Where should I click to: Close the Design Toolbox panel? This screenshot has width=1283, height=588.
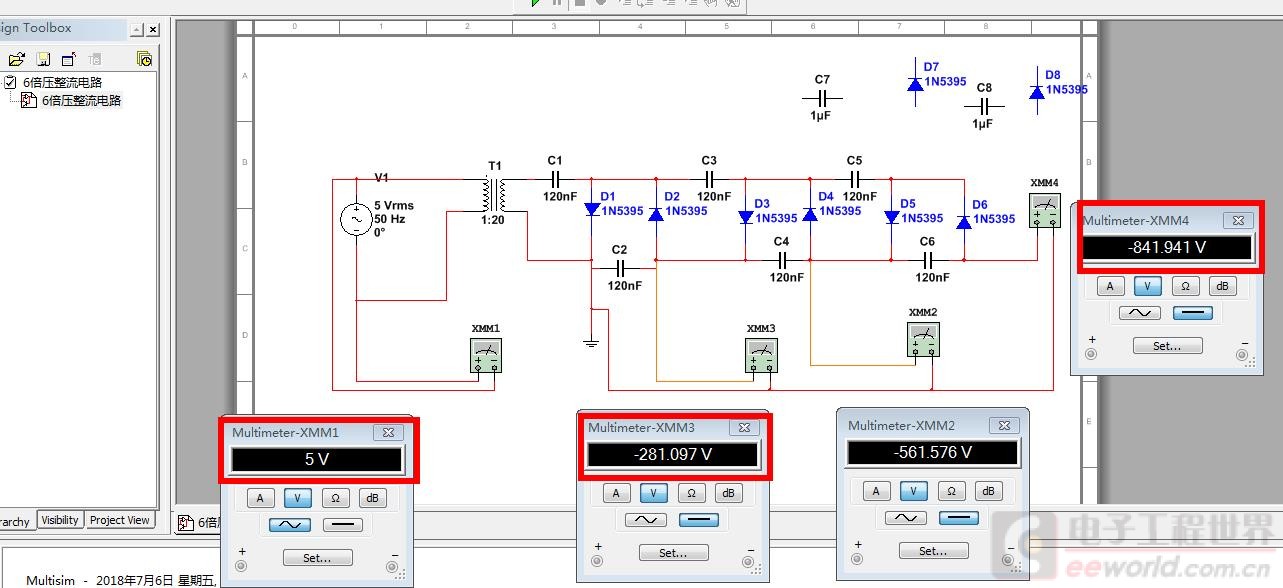152,30
